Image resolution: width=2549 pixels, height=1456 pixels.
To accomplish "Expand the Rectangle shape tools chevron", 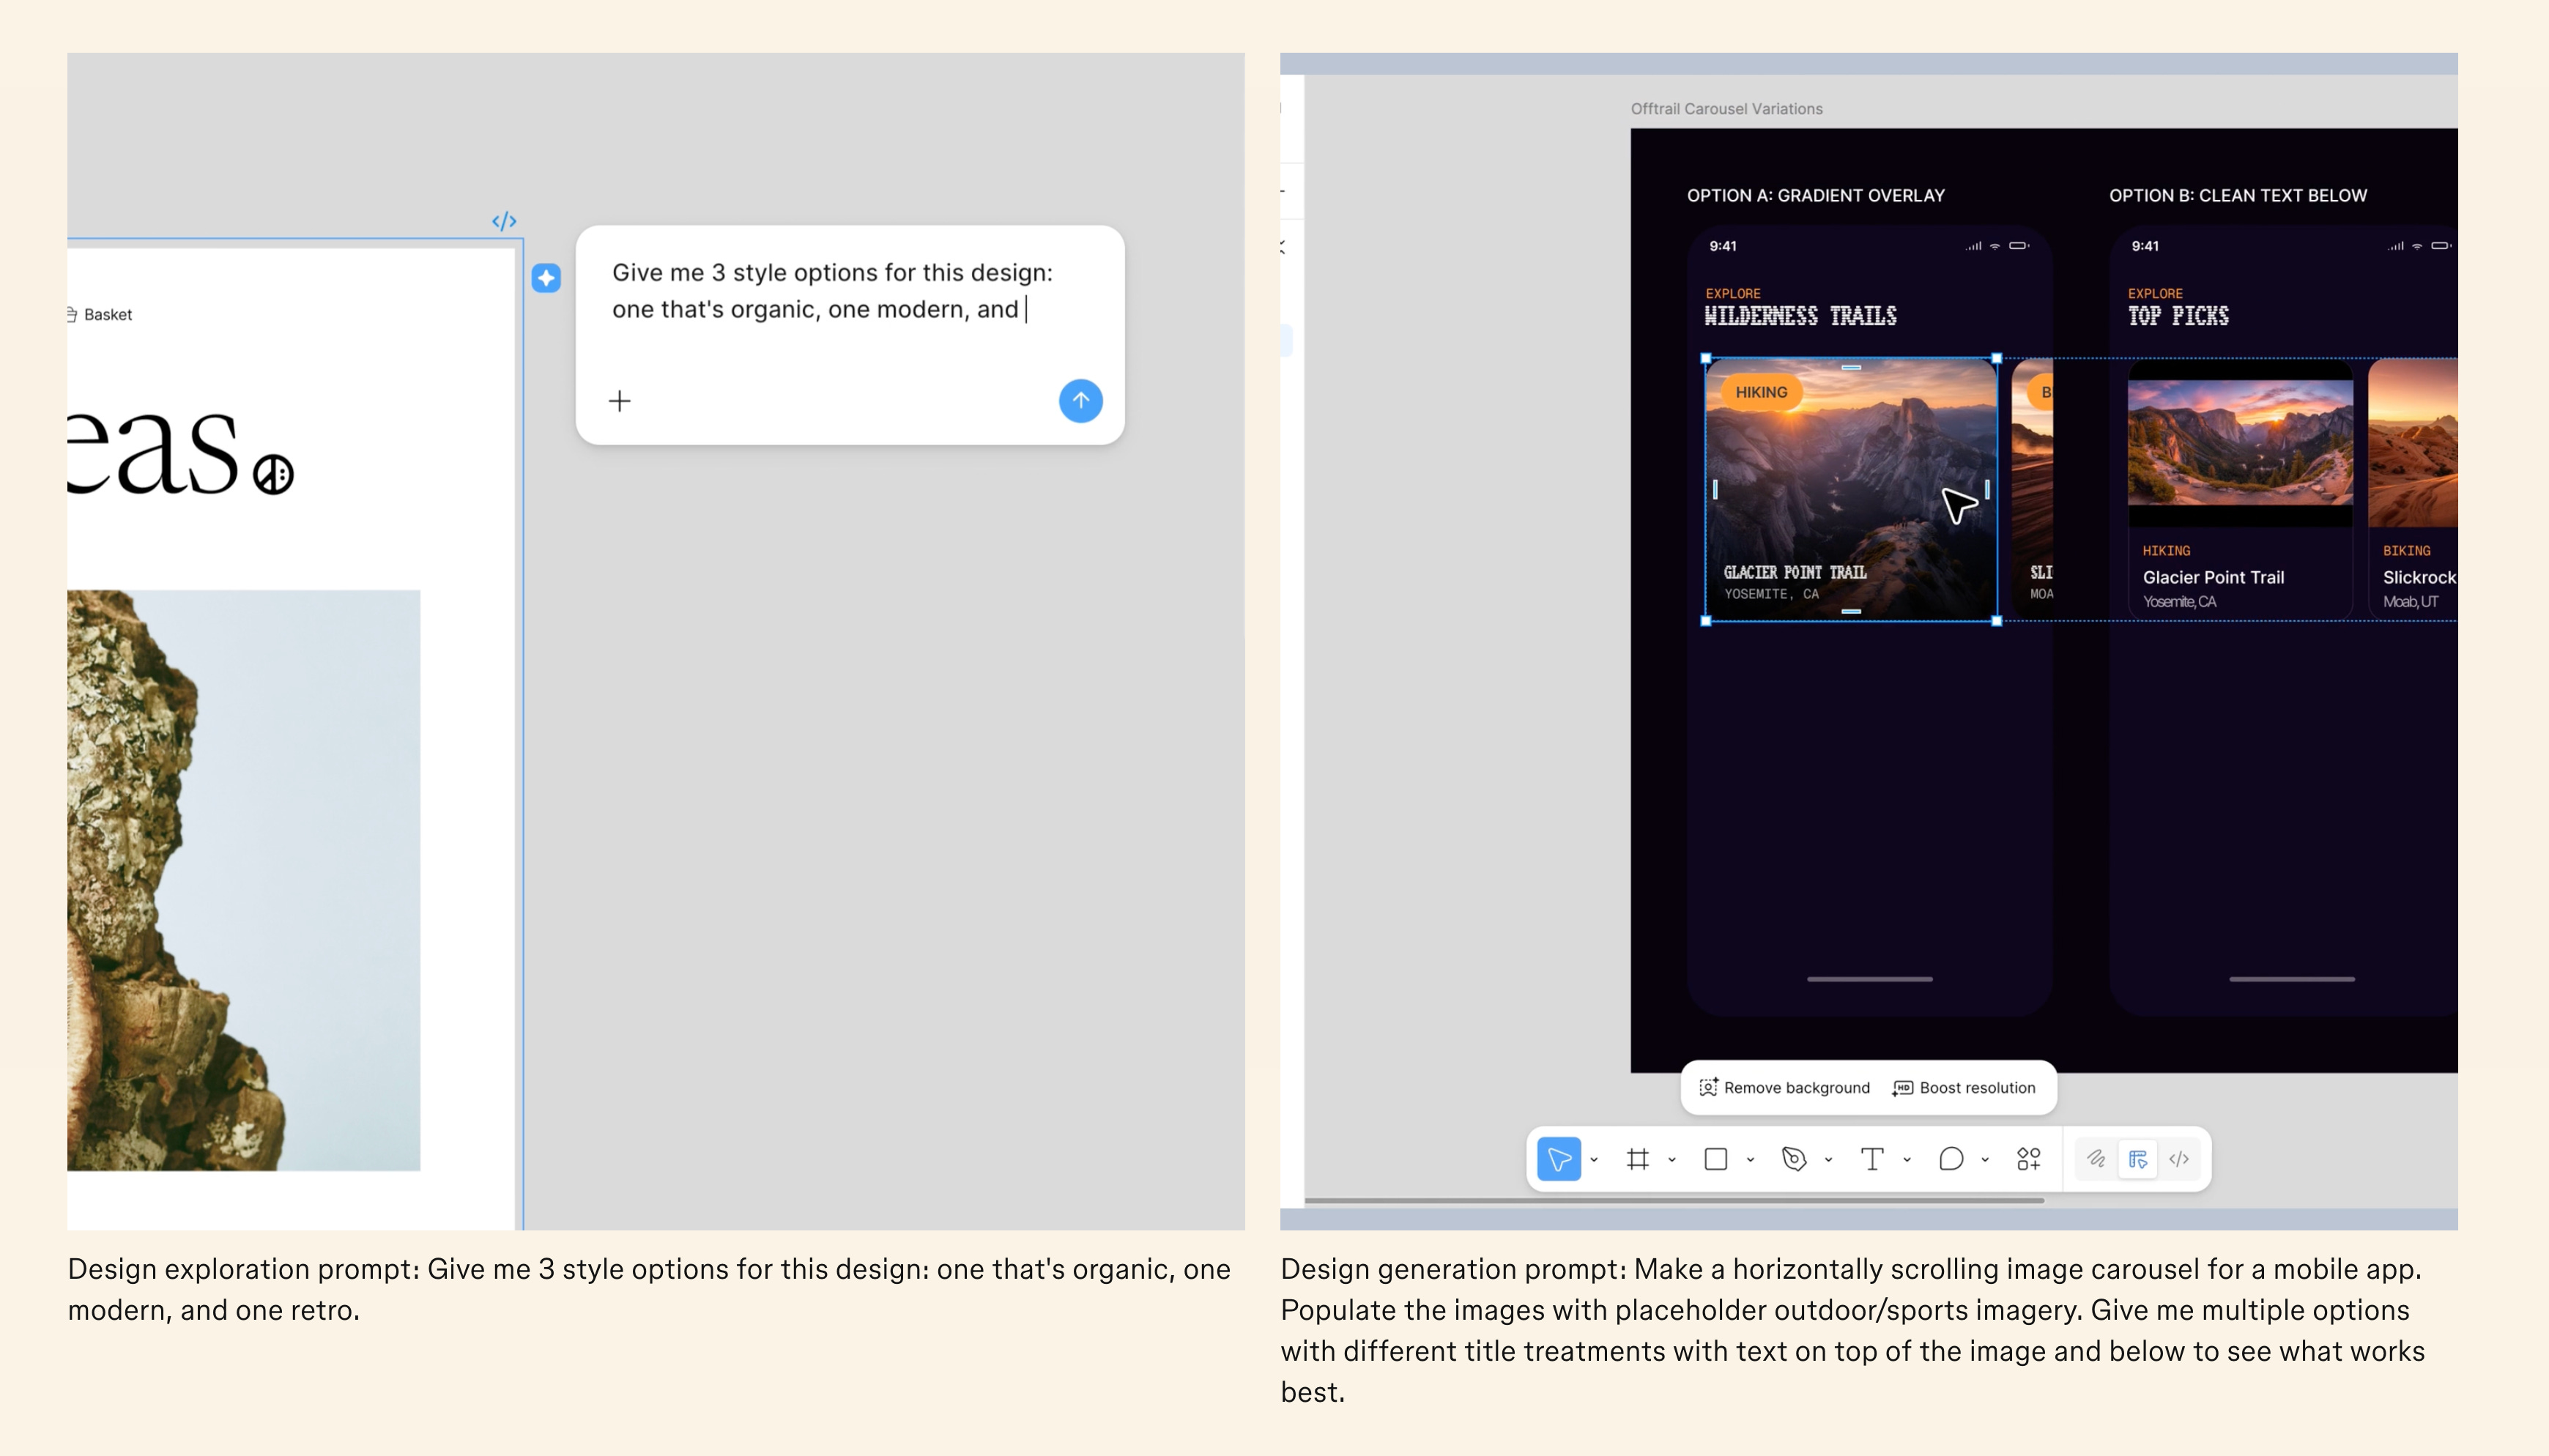I will 1750,1160.
